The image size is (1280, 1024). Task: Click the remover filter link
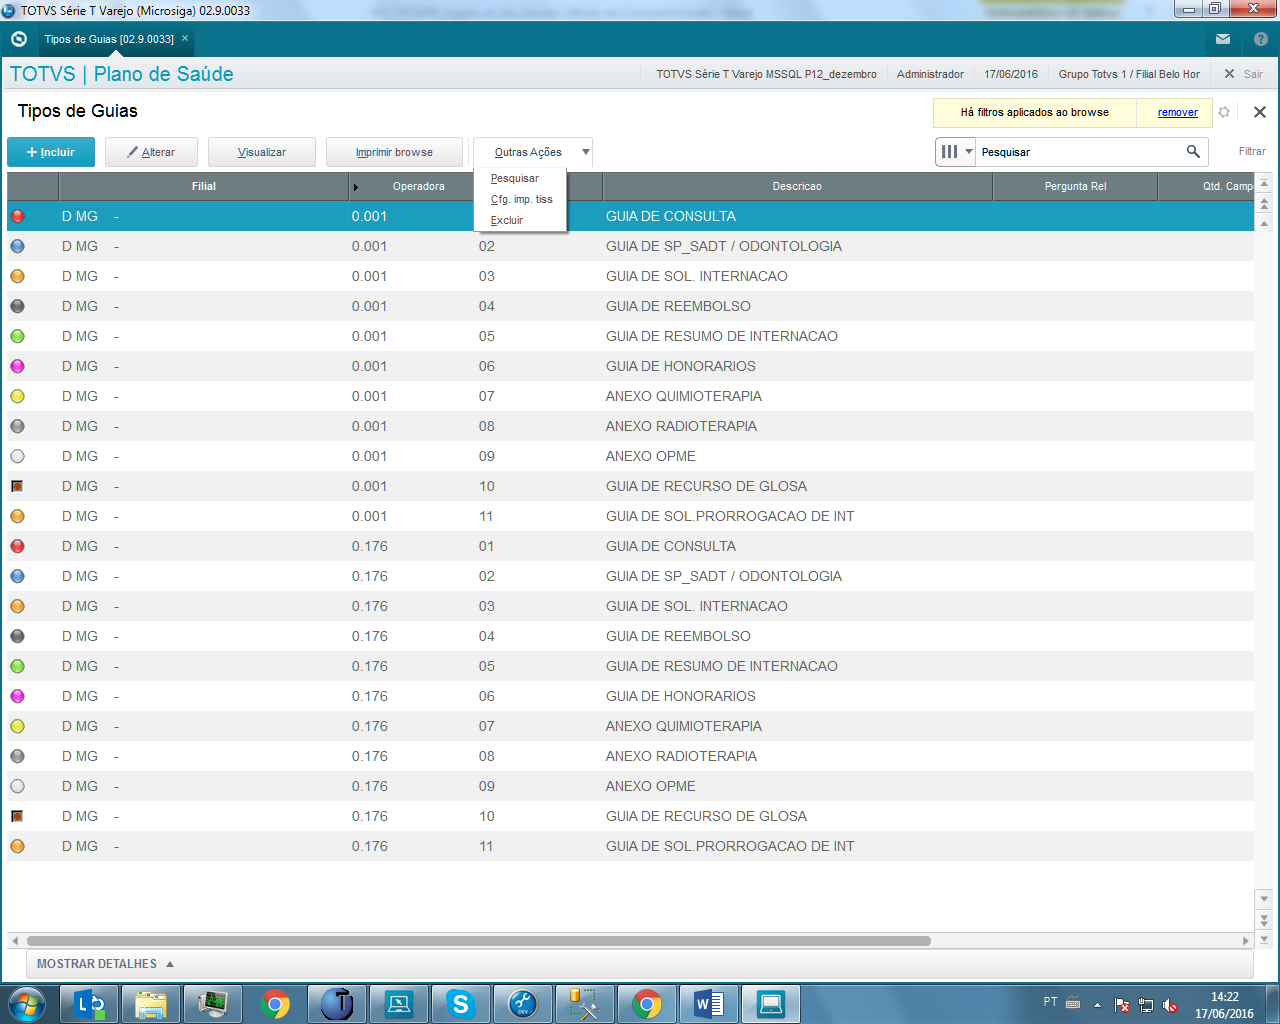(x=1178, y=112)
